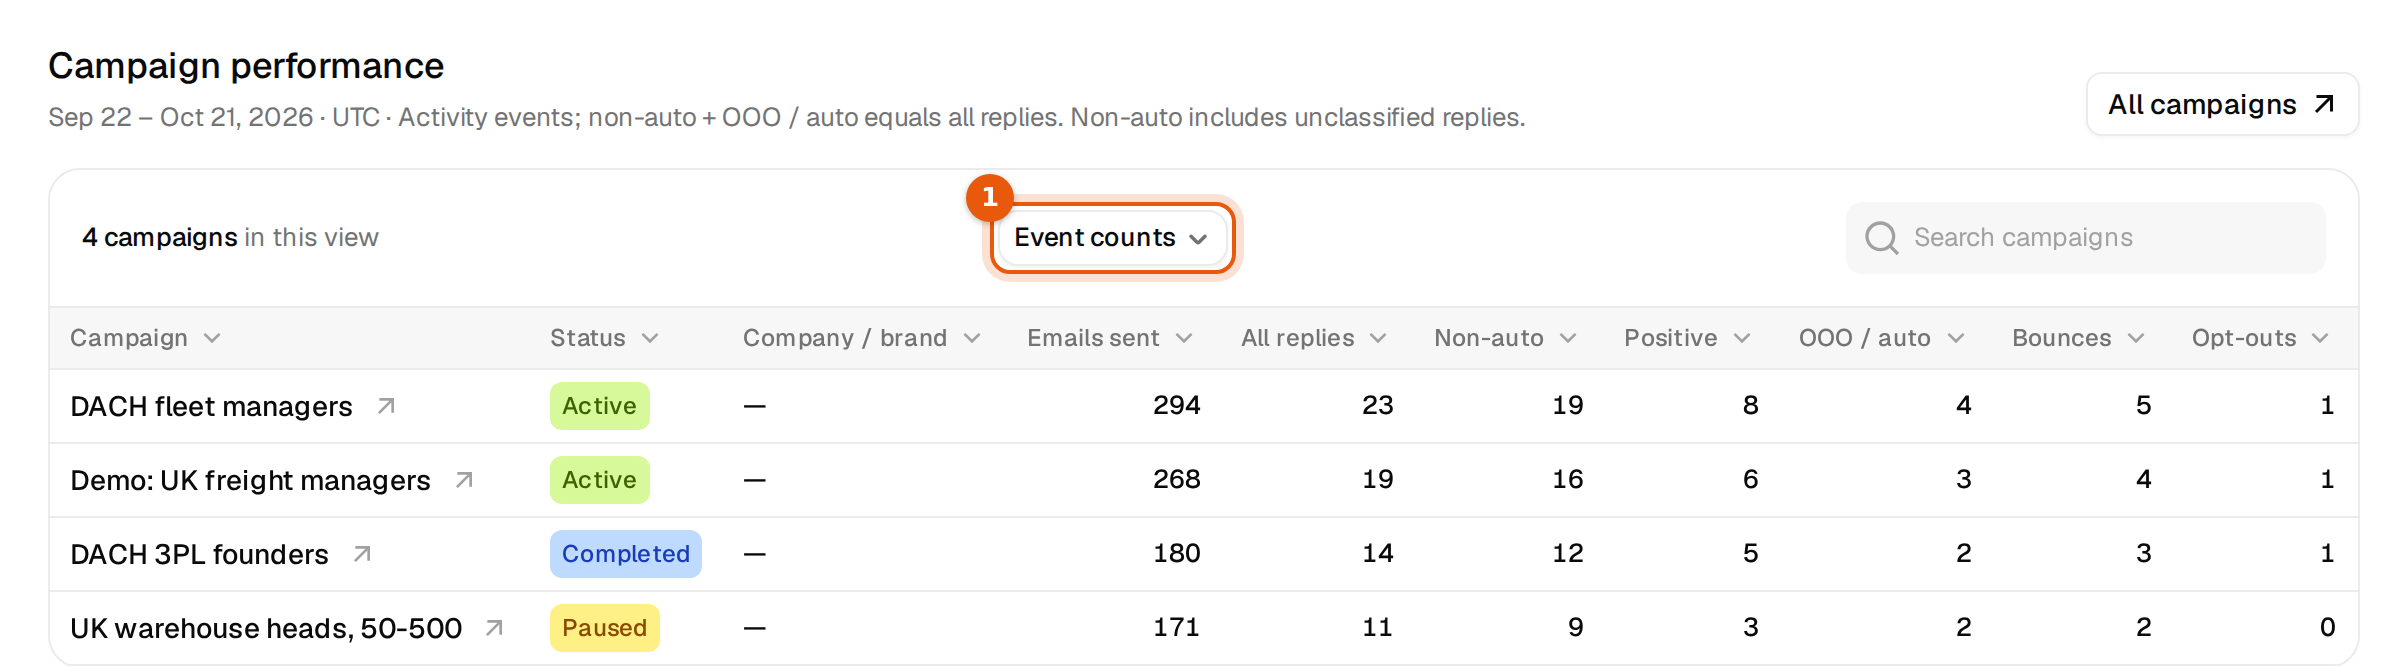Open Company / brand column menu
Screen dimensions: 2408x666
tap(861, 338)
